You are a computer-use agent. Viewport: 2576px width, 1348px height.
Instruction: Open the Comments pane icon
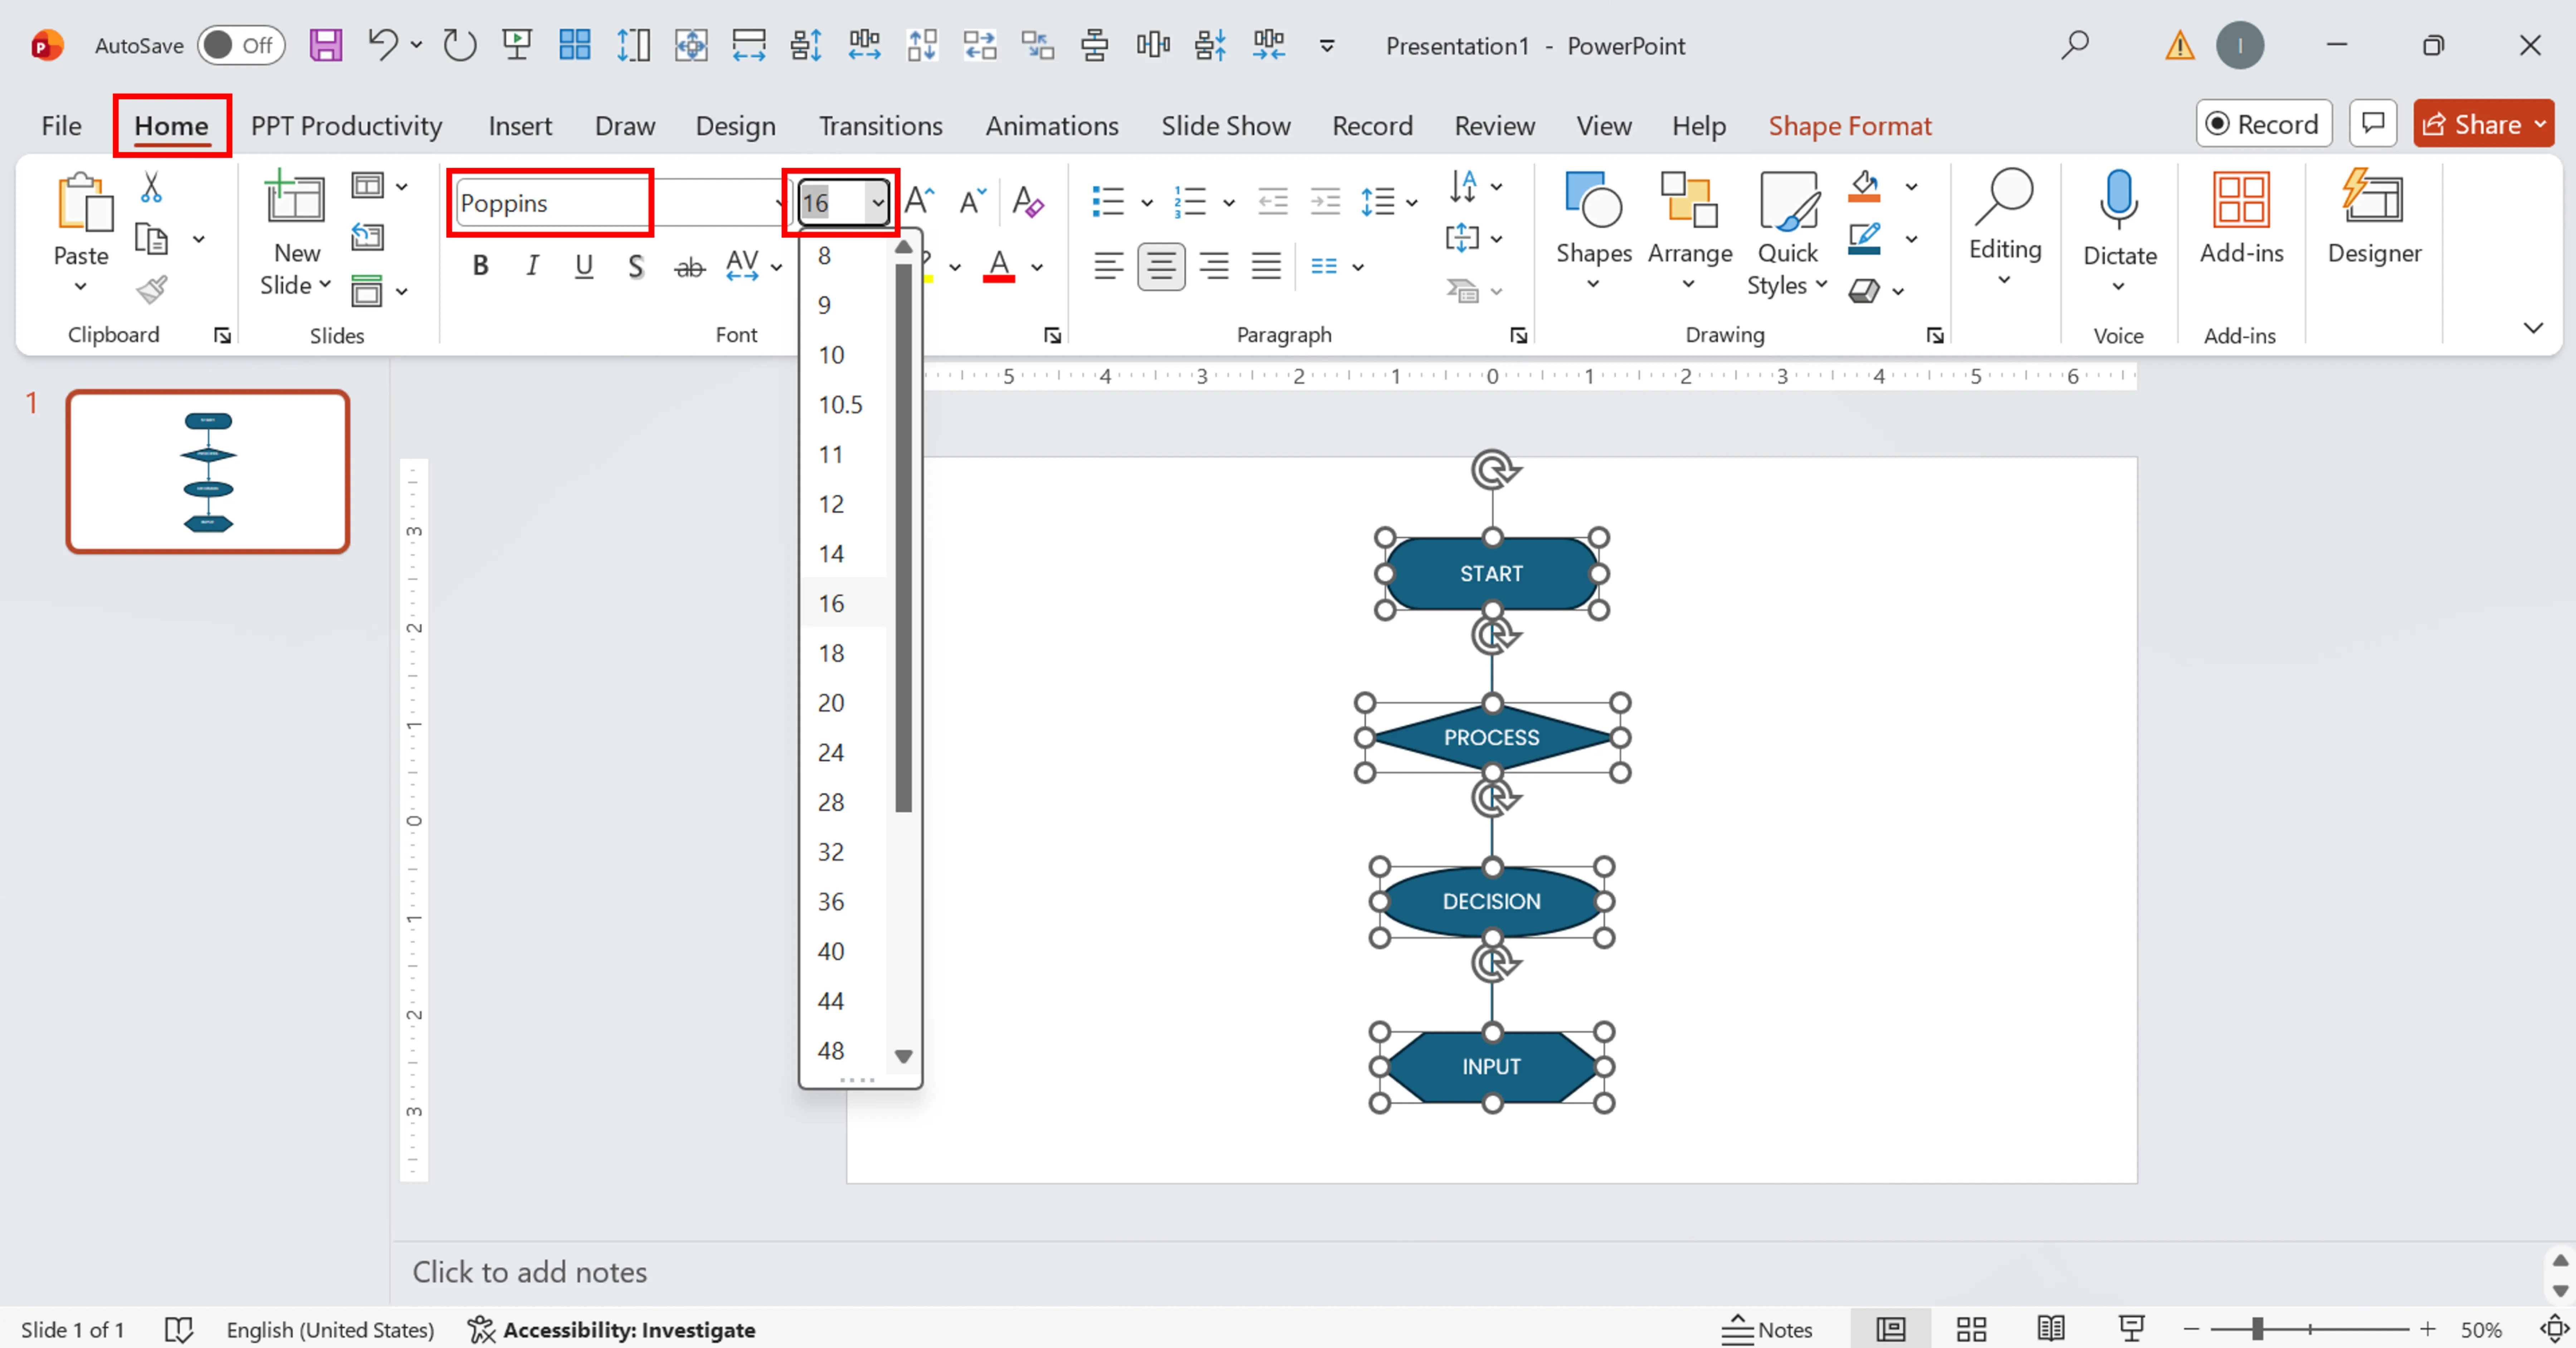2373,124
